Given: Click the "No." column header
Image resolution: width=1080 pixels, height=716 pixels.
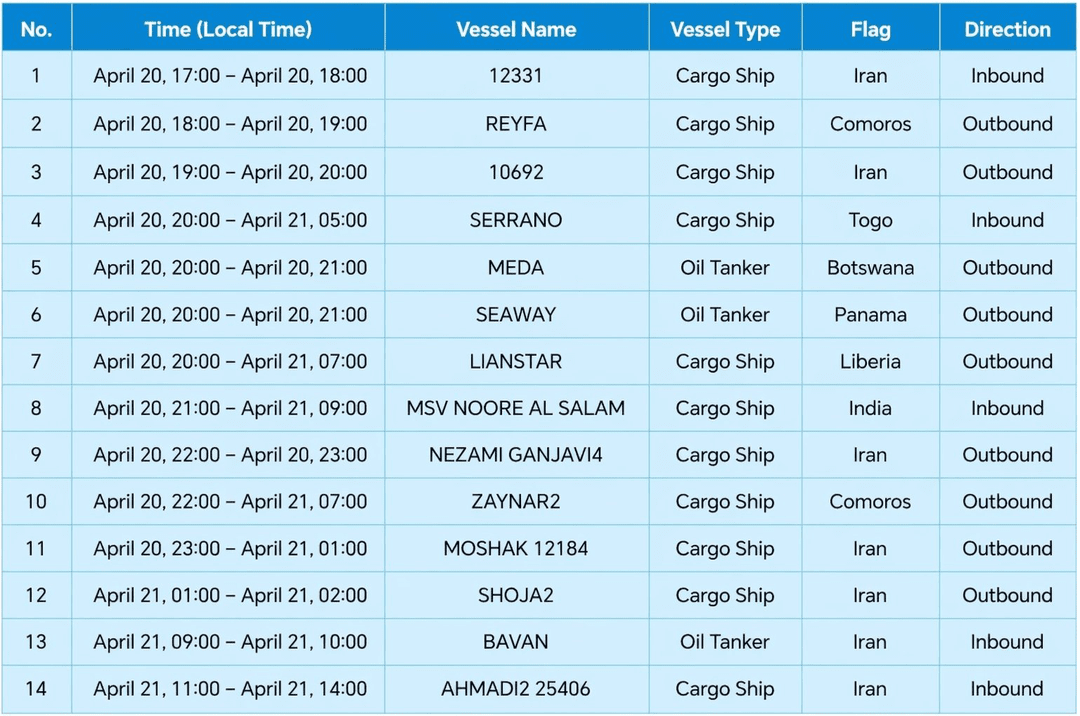Looking at the screenshot, I should click(36, 29).
